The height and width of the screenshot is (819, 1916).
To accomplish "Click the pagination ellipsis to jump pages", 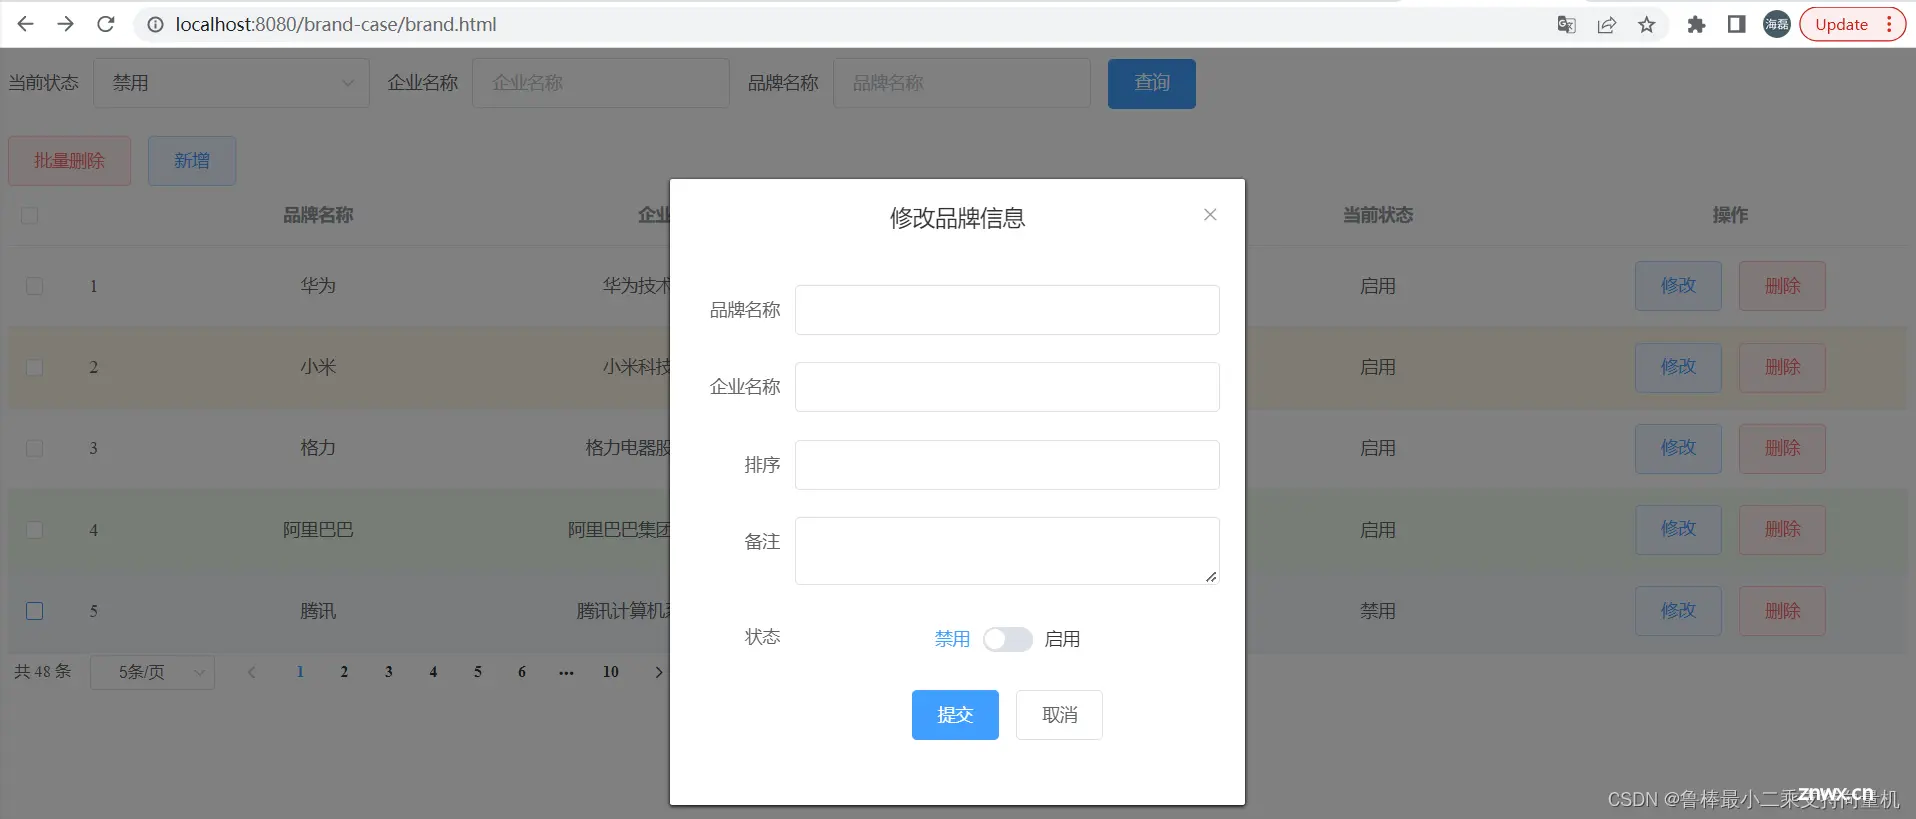I will (566, 672).
